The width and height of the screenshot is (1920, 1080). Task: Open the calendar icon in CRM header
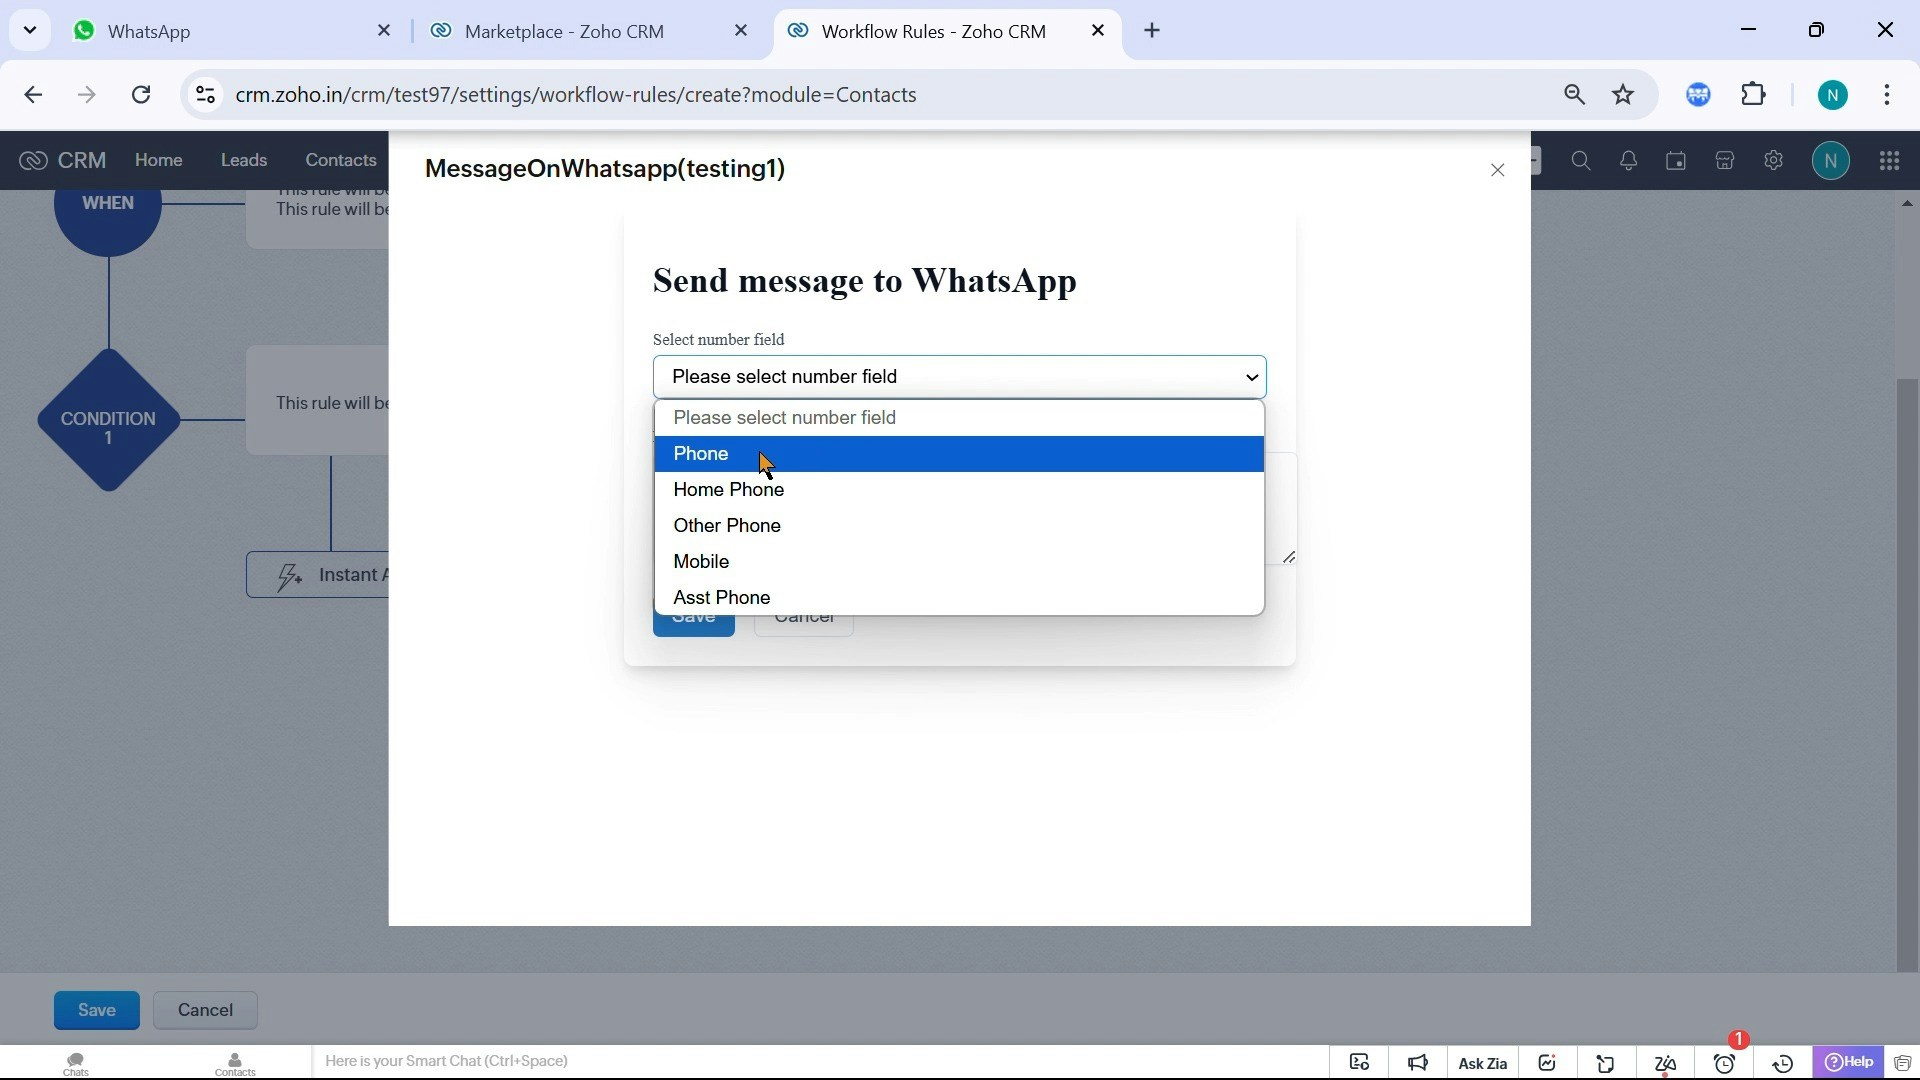click(x=1676, y=161)
